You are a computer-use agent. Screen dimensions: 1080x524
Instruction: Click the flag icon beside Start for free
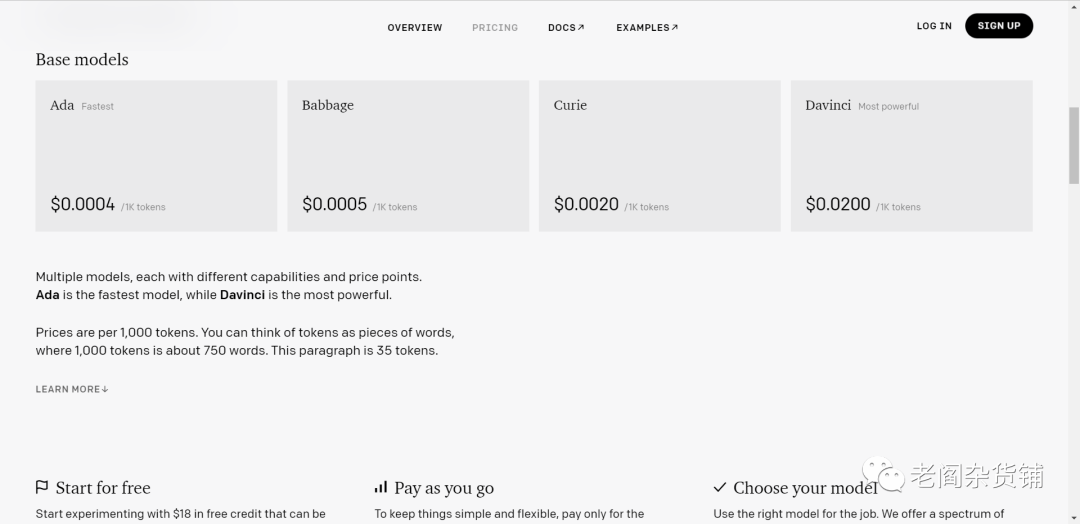[x=42, y=487]
